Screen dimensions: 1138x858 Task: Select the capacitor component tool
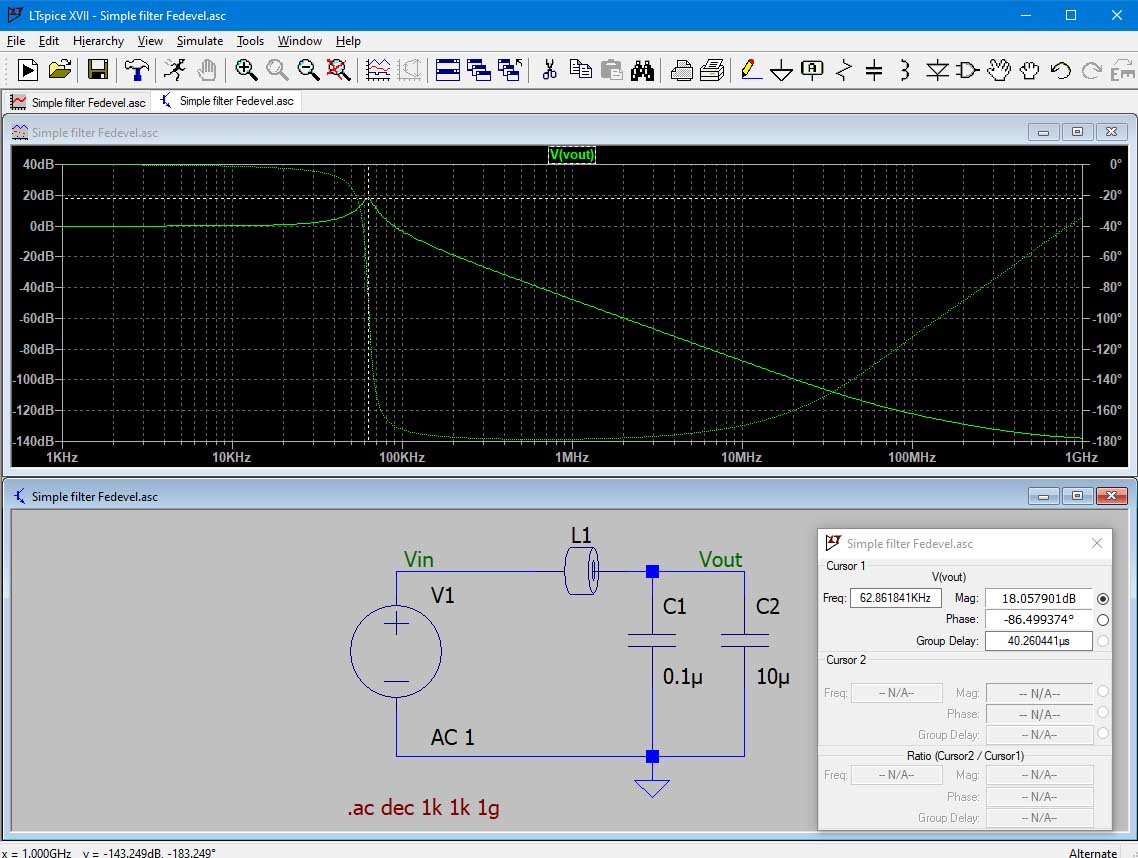coord(874,70)
